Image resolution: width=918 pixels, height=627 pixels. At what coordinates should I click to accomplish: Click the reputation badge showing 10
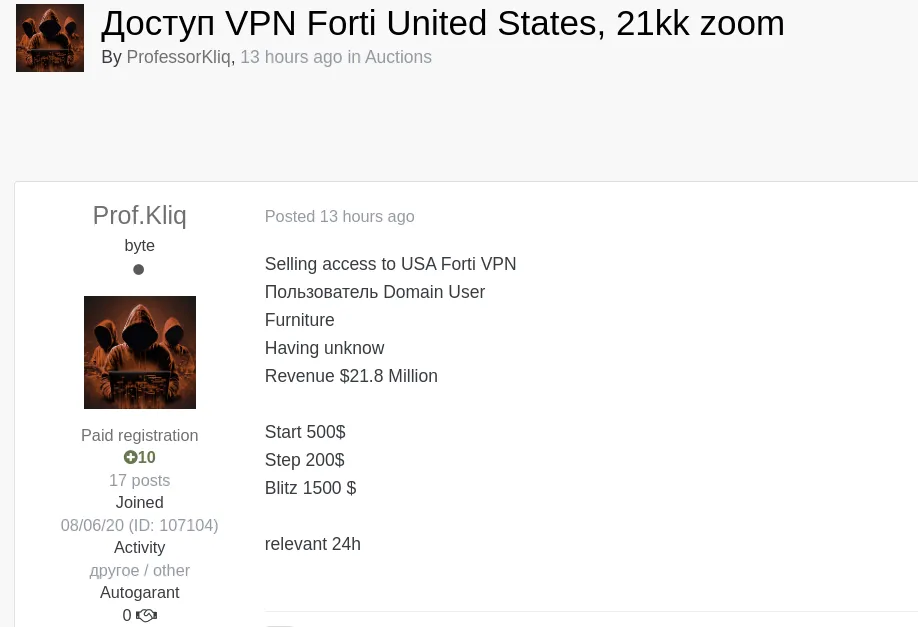pos(139,457)
